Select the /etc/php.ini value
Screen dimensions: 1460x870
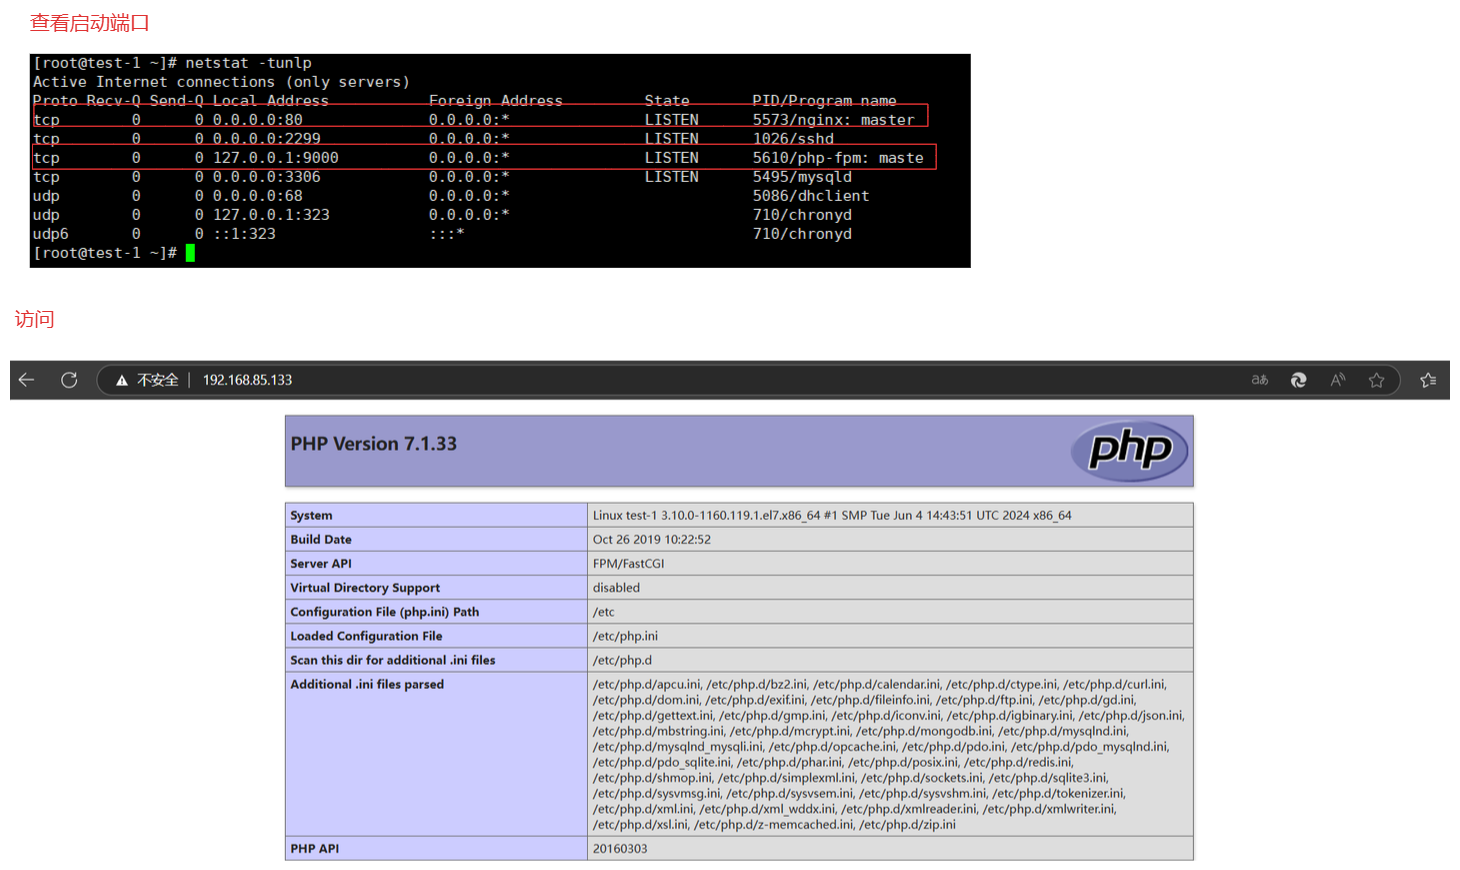625,636
